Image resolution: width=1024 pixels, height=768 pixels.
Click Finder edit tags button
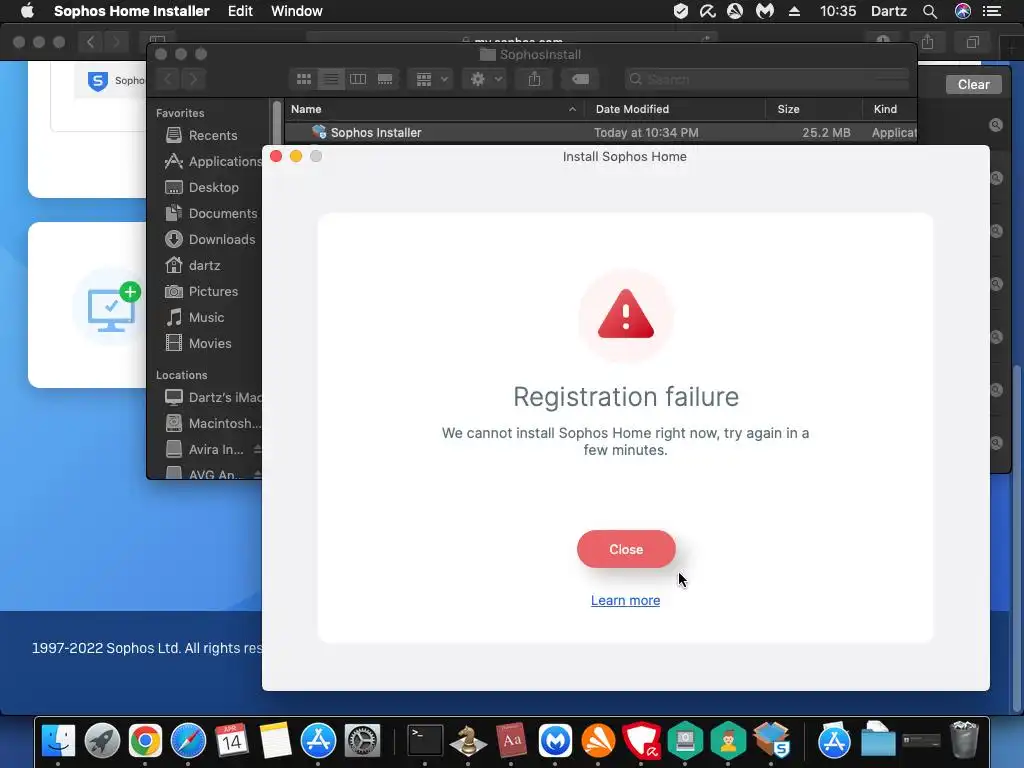580,79
